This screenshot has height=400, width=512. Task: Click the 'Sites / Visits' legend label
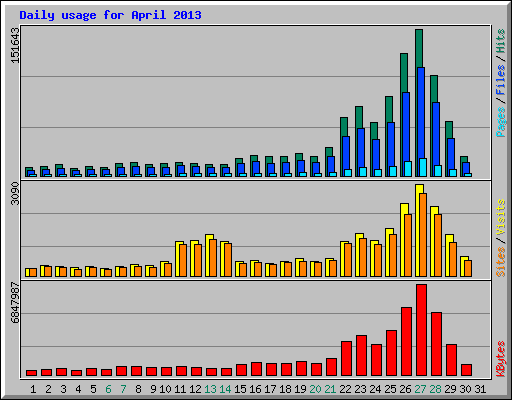(x=501, y=238)
